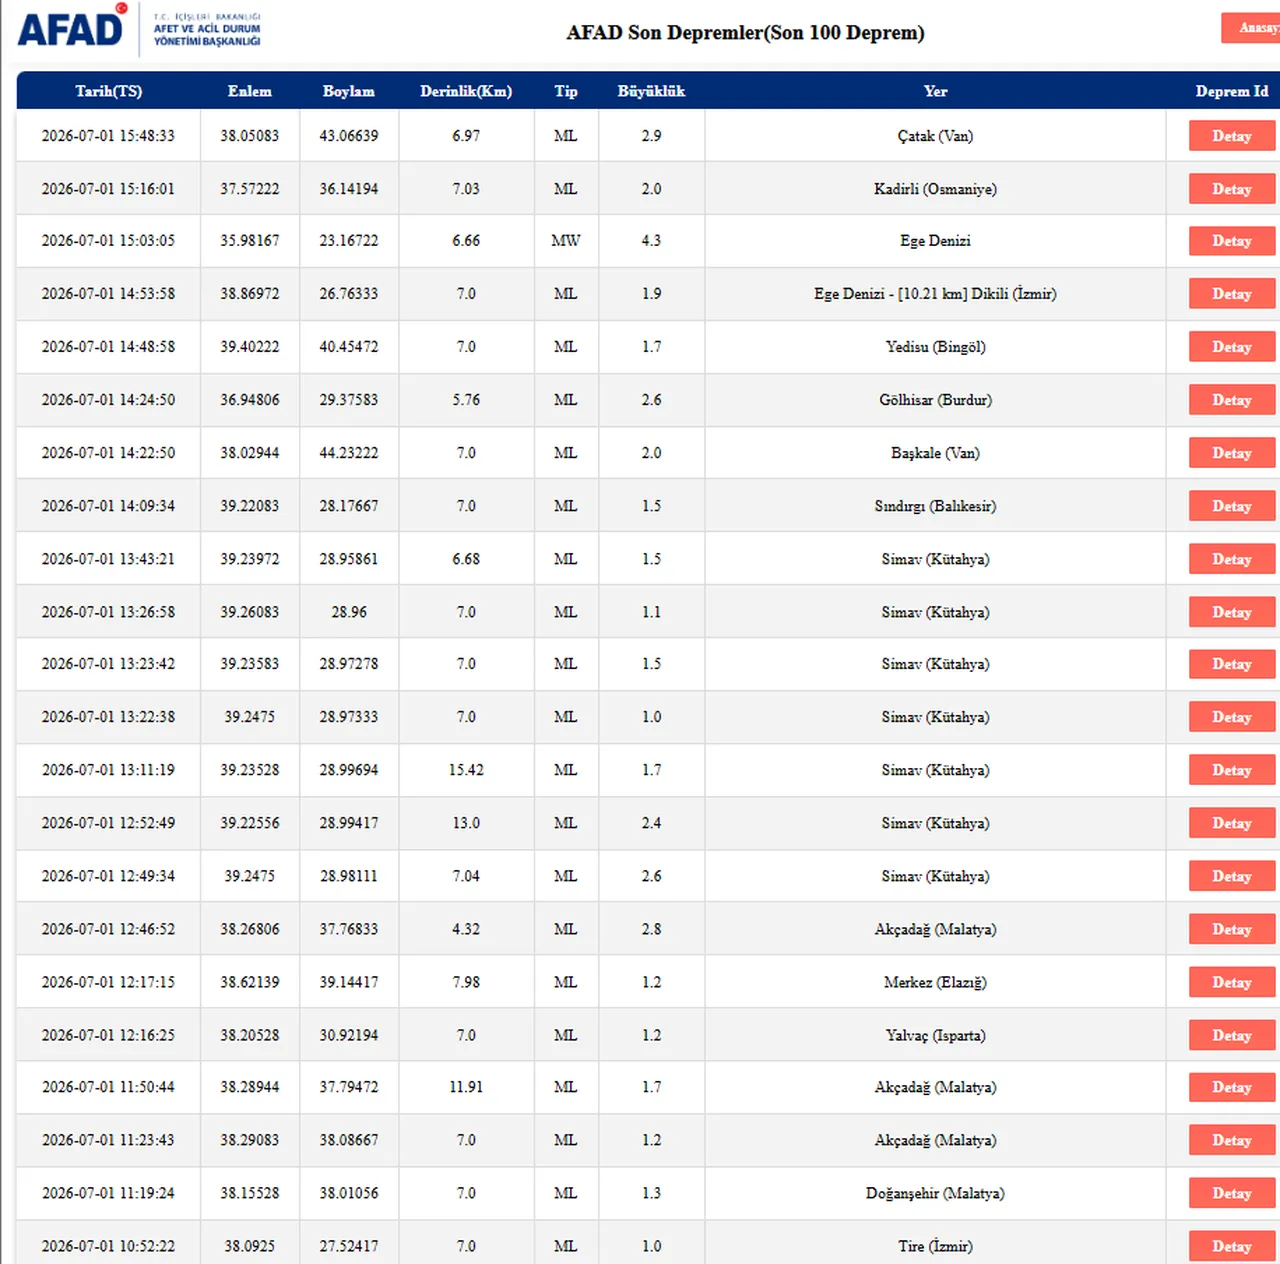Open Detay for the Merkez (Elazığ) earthquake
The image size is (1280, 1264).
pyautogui.click(x=1232, y=982)
